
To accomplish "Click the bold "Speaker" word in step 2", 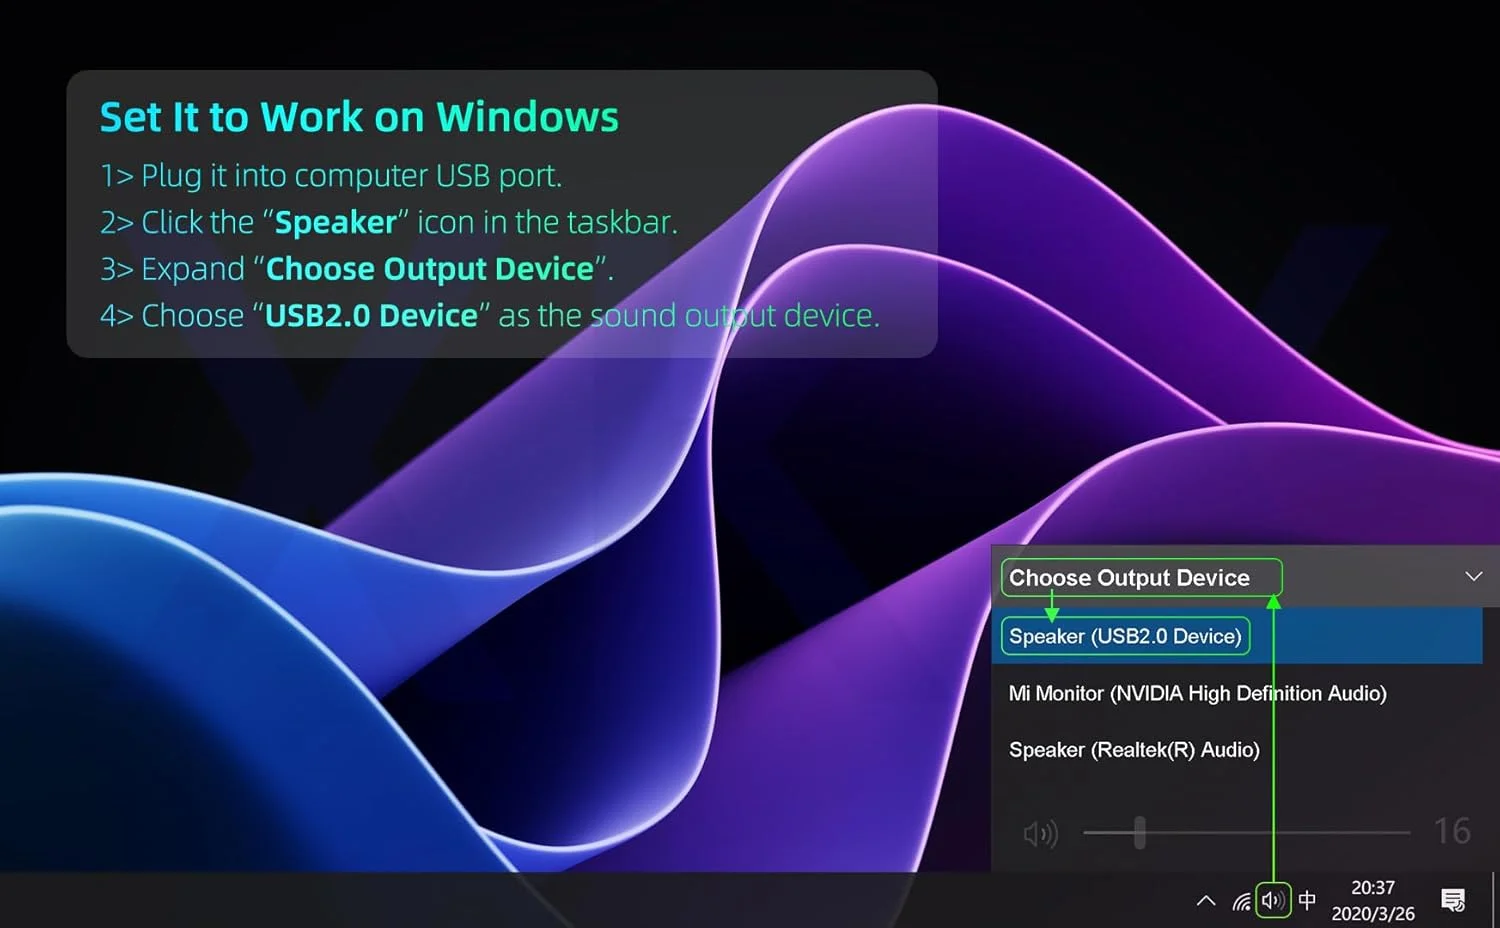I will (335, 222).
